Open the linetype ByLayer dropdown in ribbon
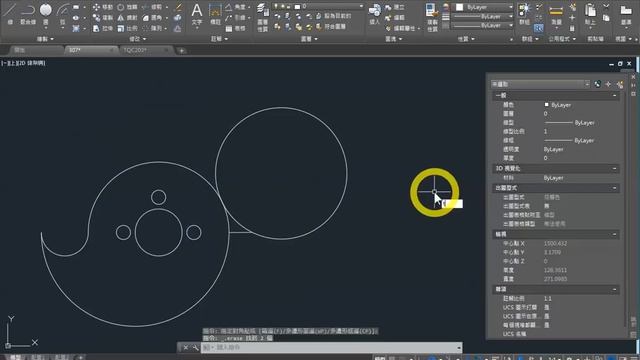Viewport: 640px width, 360px height. 484,25
